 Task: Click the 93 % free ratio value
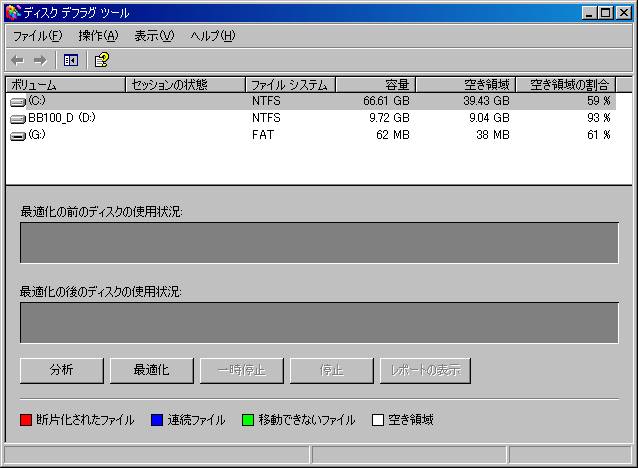599,118
